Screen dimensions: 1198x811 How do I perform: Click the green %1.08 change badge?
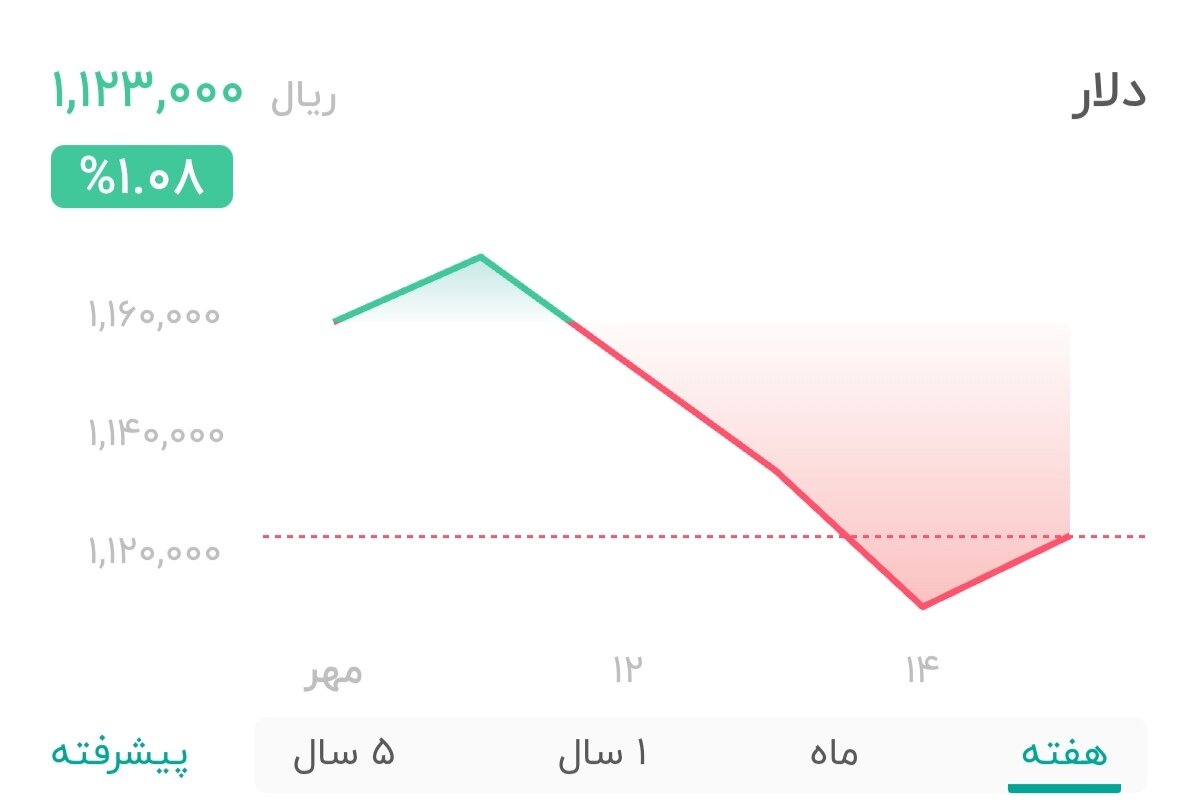(141, 177)
